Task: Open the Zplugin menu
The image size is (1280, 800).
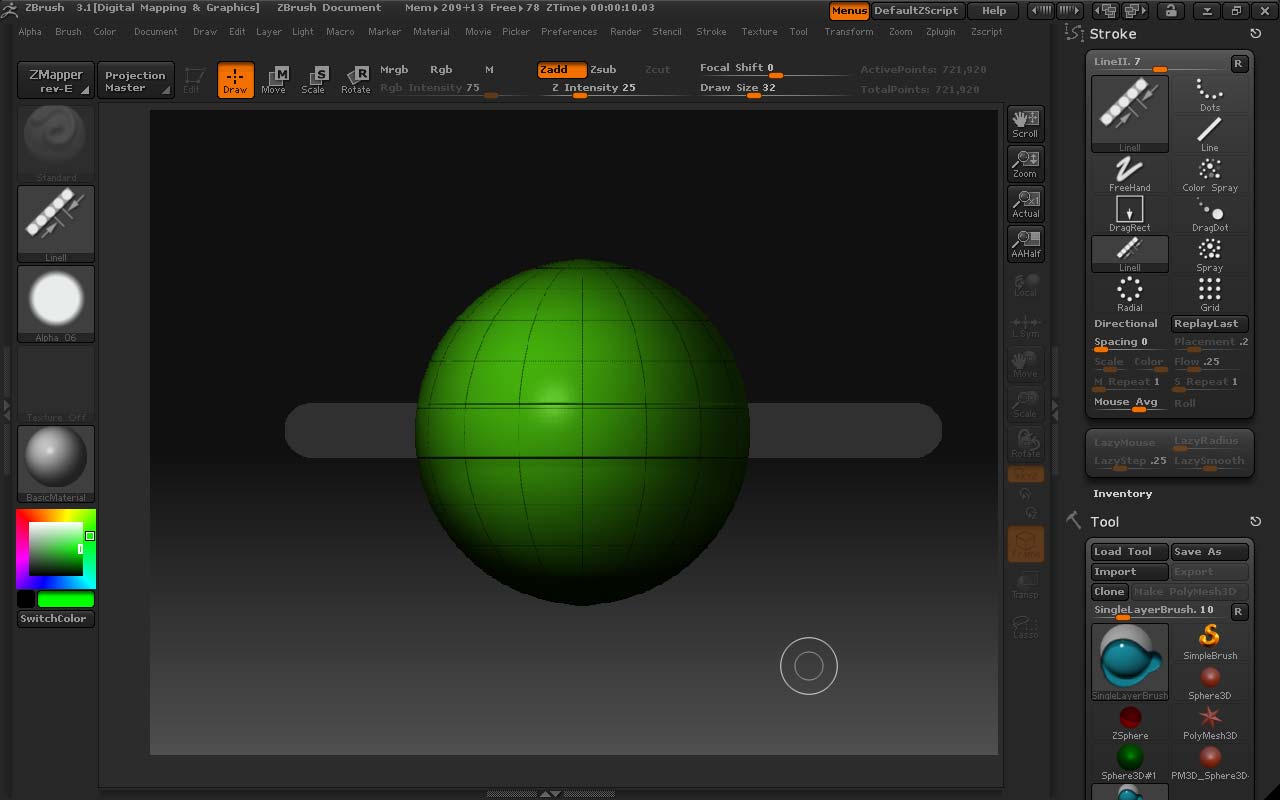Action: [x=940, y=32]
